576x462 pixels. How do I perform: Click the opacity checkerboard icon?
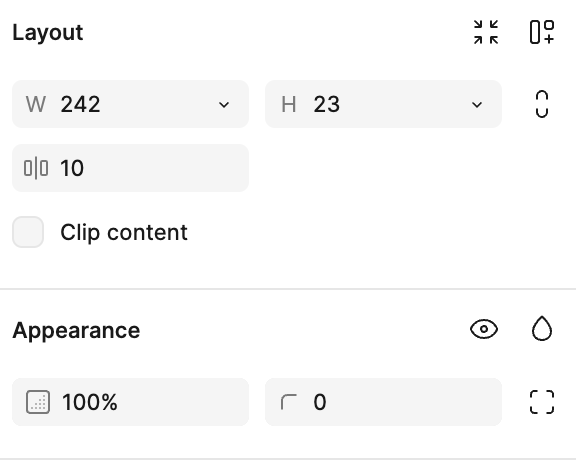[x=38, y=402]
